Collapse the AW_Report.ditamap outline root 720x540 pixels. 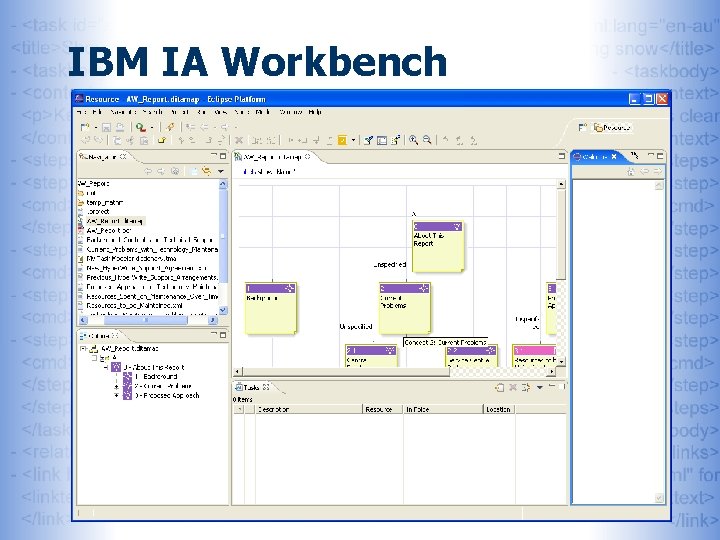[83, 349]
